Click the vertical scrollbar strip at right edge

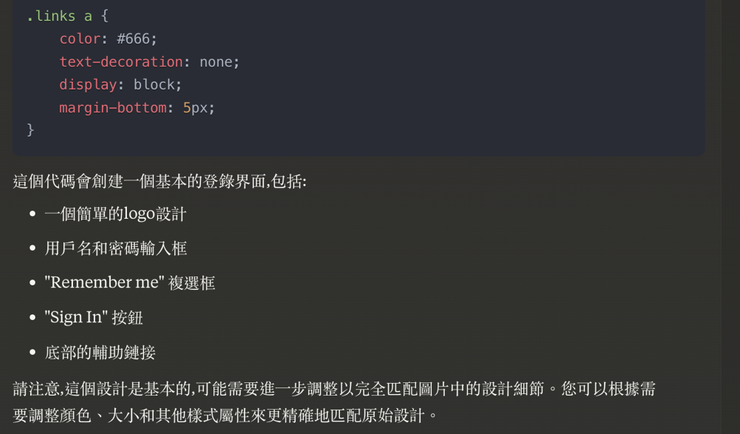[730, 217]
